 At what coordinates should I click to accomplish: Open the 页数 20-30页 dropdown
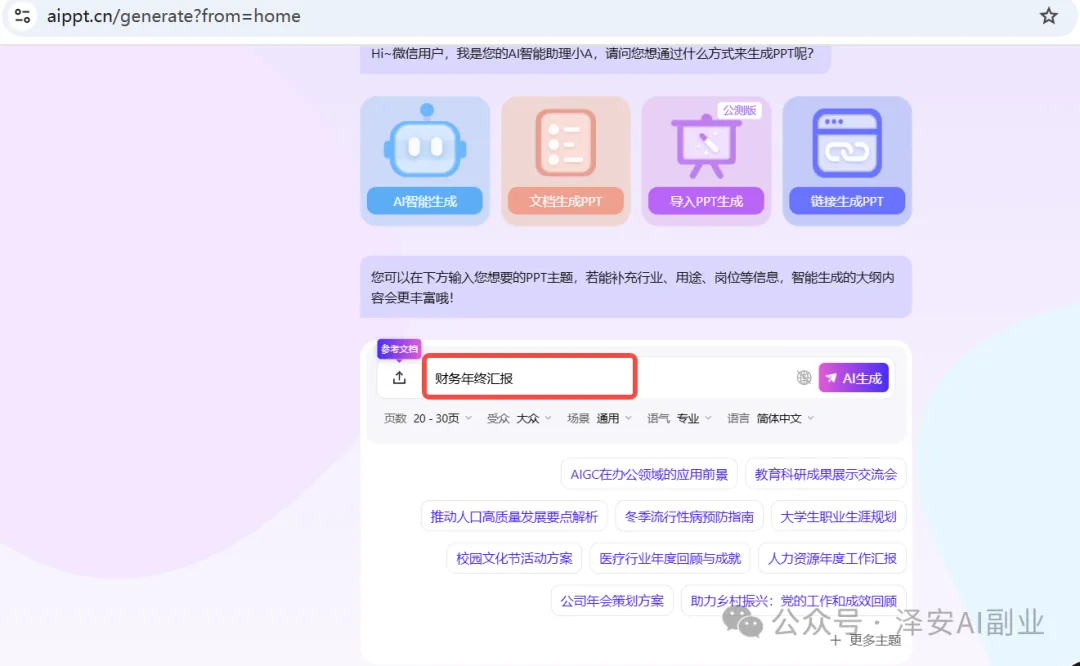click(x=428, y=418)
